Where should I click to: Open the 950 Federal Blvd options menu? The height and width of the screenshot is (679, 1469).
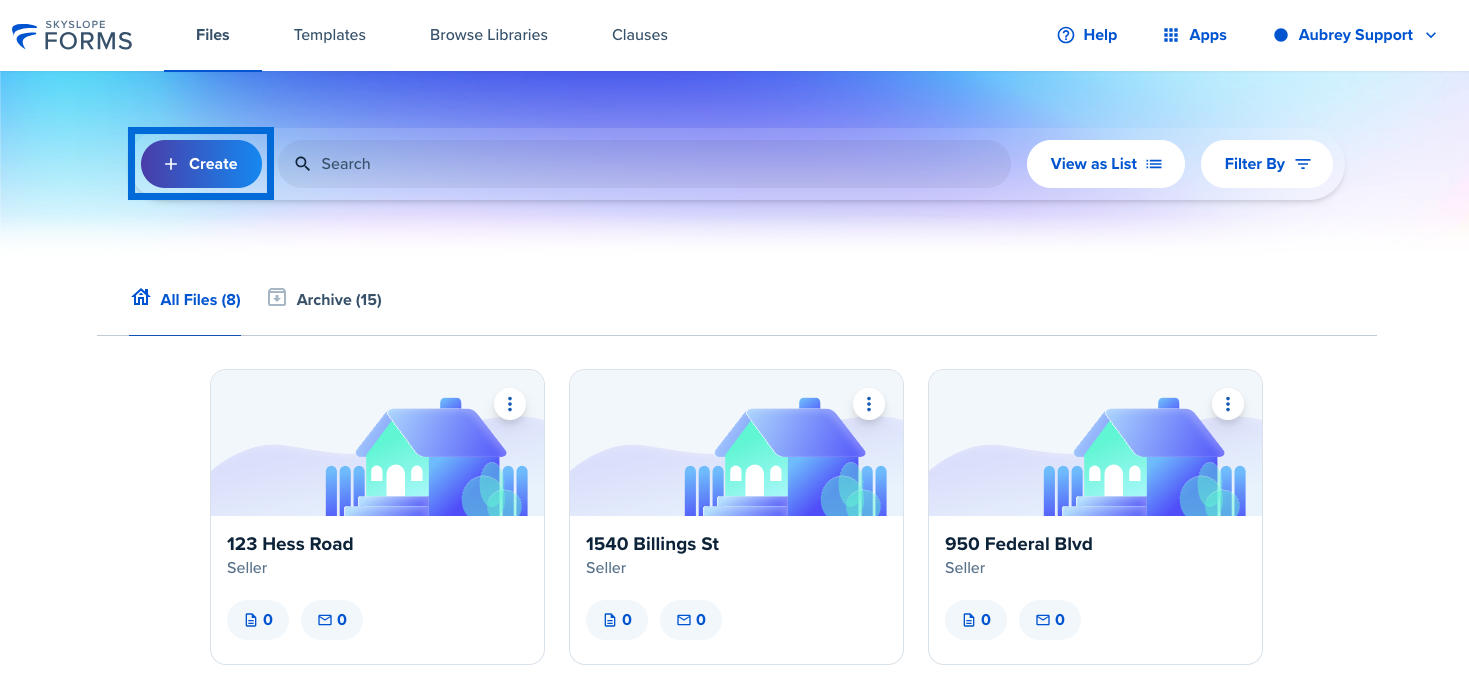[1228, 404]
